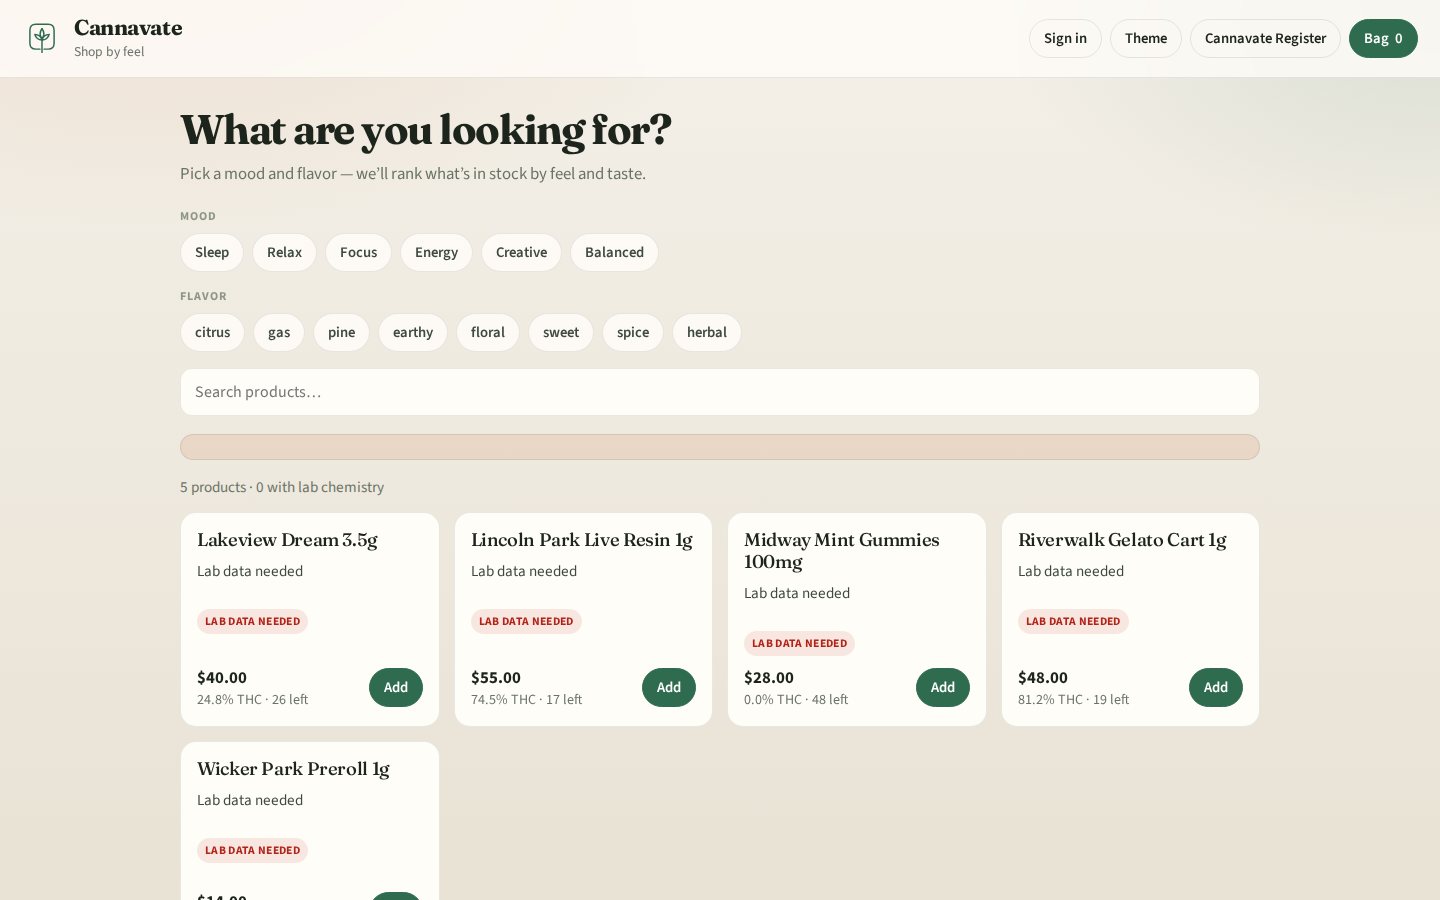Open the Bag with 0 items
This screenshot has height=900, width=1440.
click(1383, 38)
